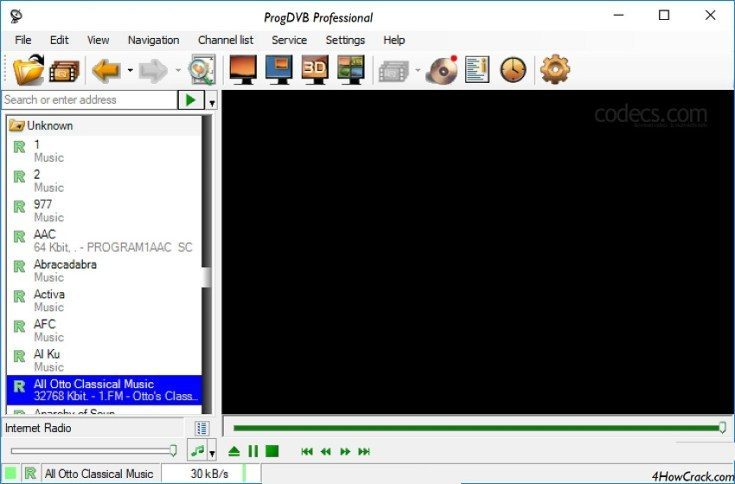
Task: Click the R radio icon in status bar
Action: (x=30, y=473)
